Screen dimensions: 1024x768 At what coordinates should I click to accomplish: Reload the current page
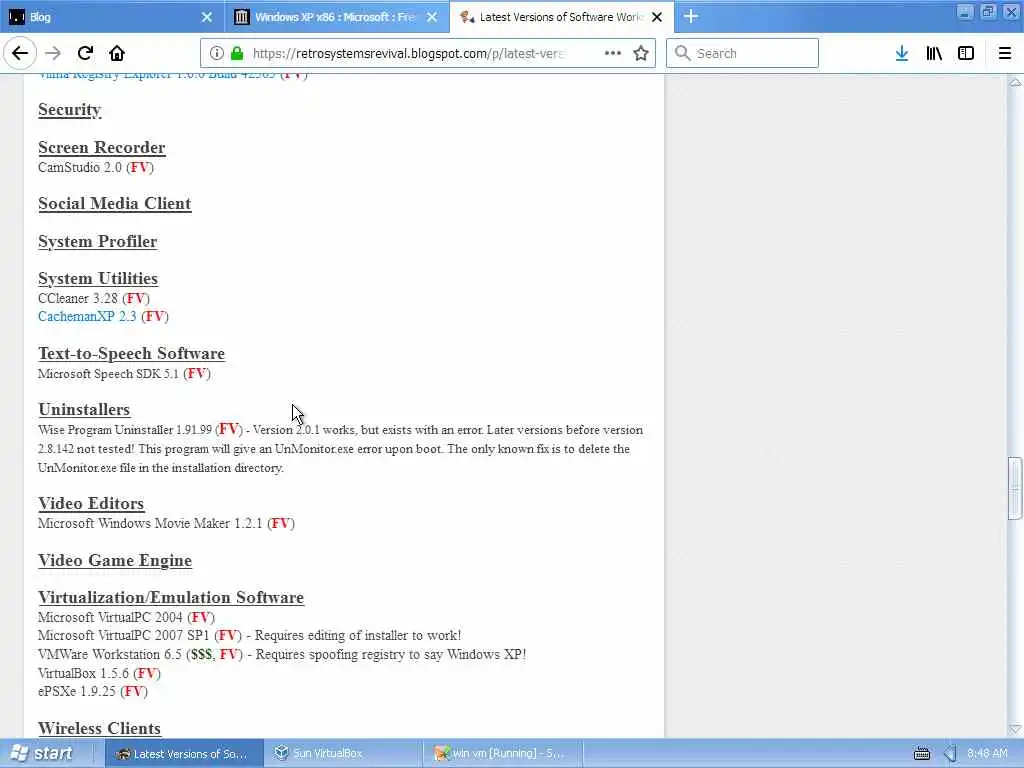85,53
